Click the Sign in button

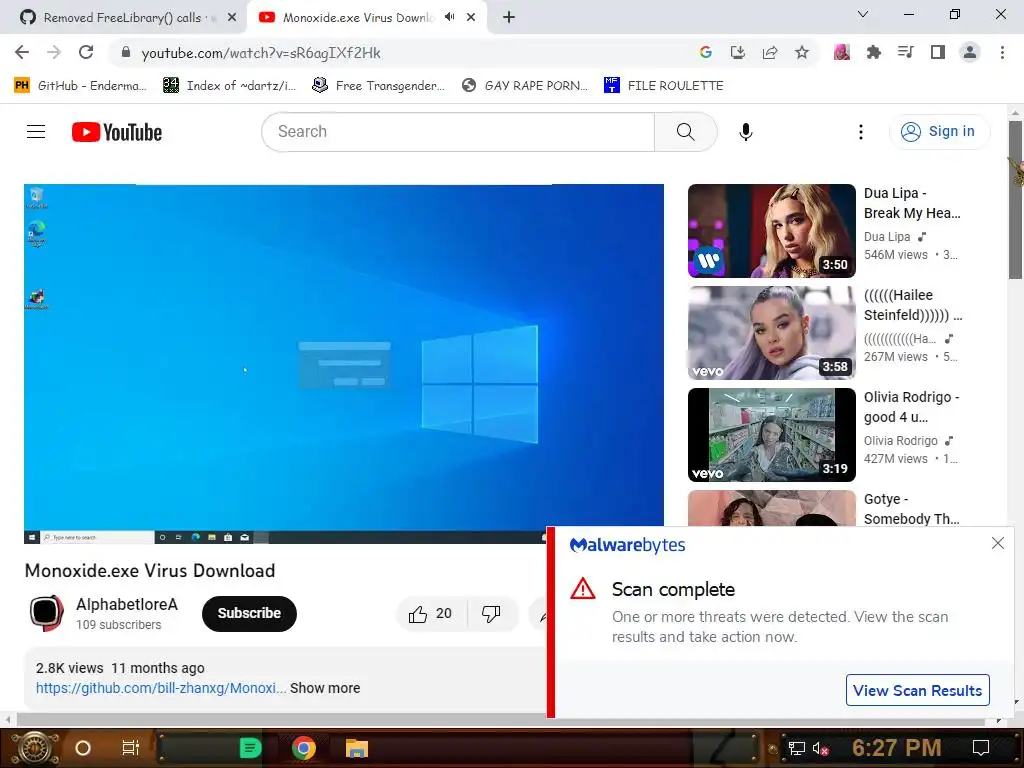tap(939, 132)
